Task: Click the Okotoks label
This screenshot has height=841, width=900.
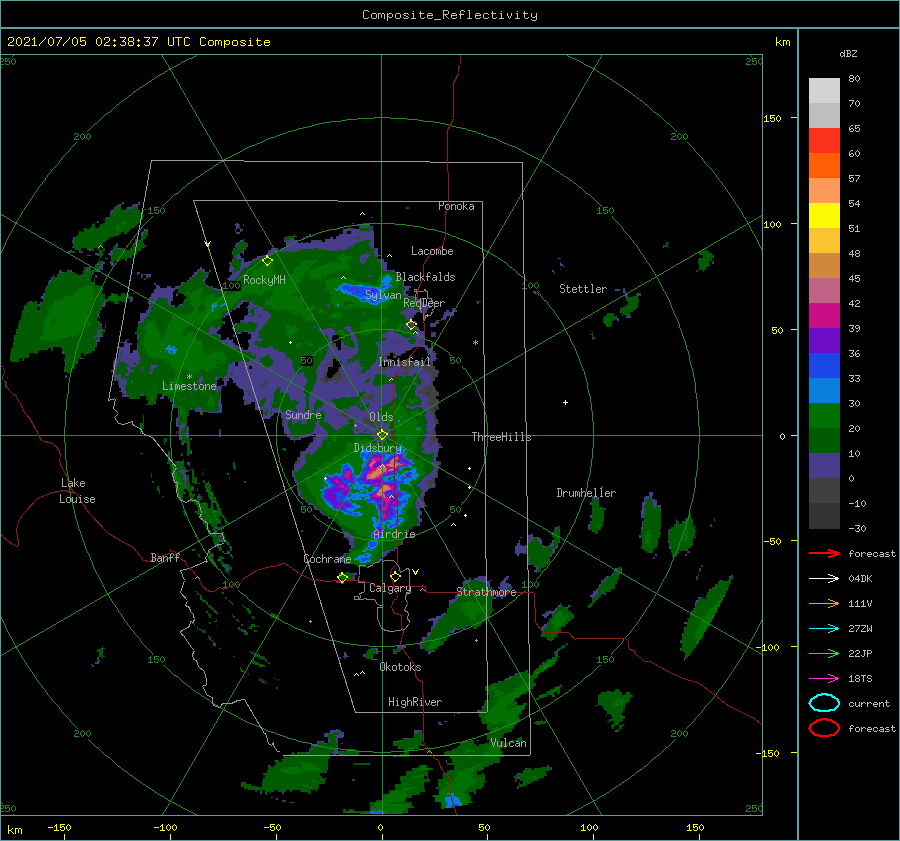Action: pyautogui.click(x=400, y=667)
